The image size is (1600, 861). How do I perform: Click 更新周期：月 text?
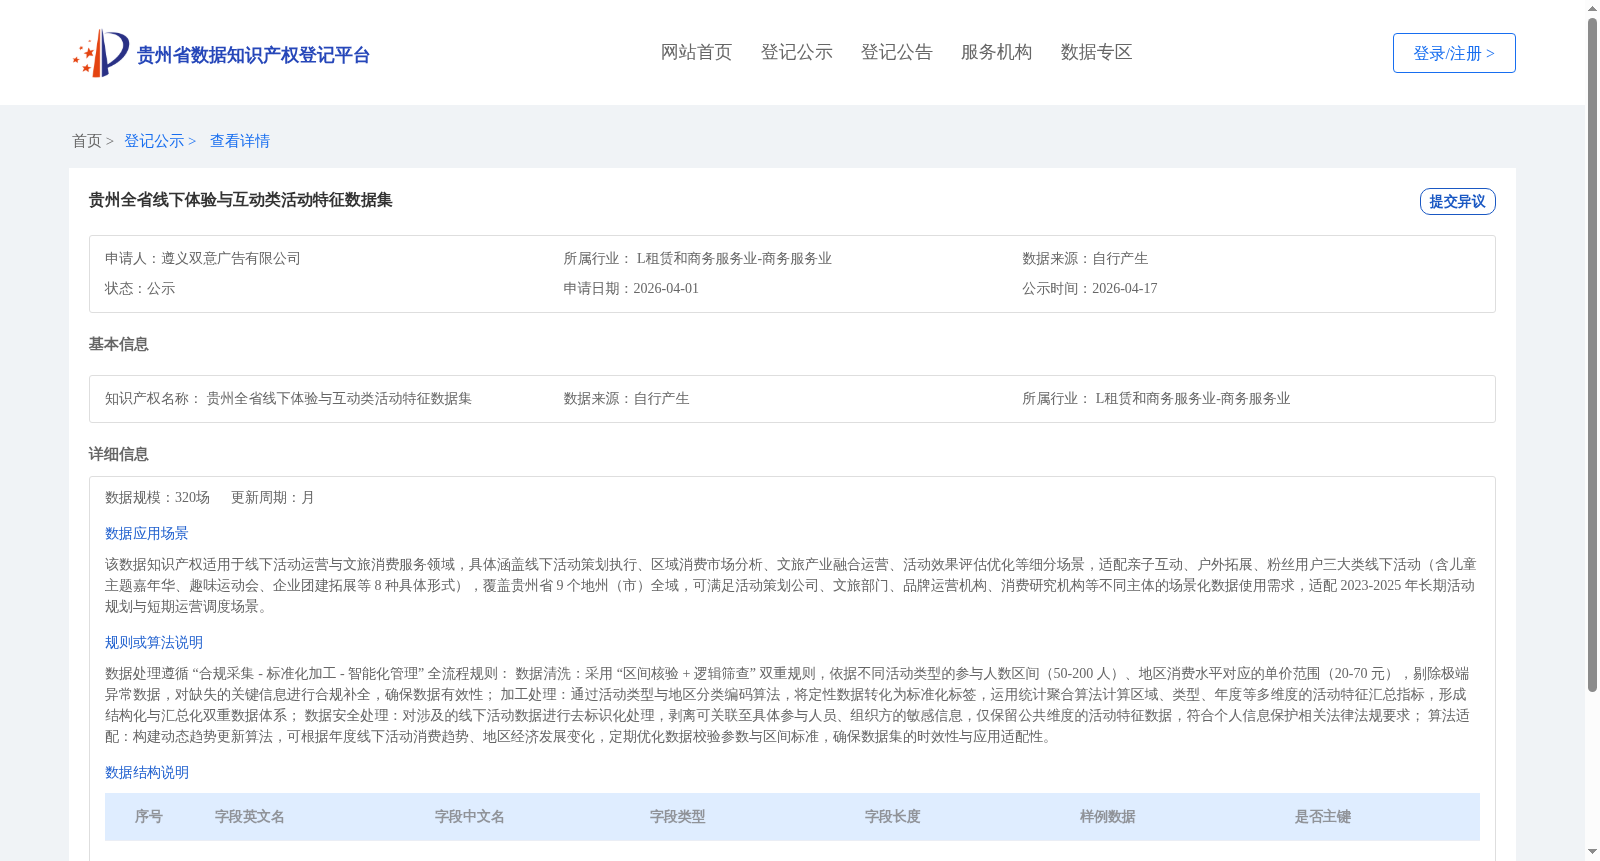tap(273, 497)
